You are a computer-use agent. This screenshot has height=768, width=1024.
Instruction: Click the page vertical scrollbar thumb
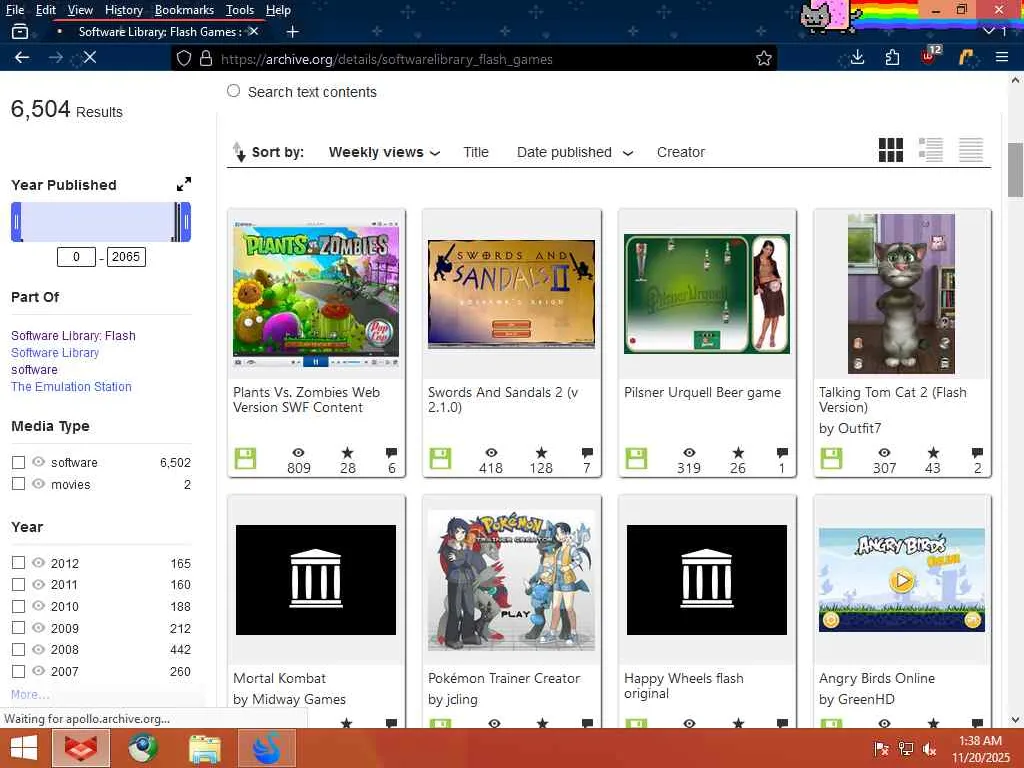click(x=1015, y=170)
